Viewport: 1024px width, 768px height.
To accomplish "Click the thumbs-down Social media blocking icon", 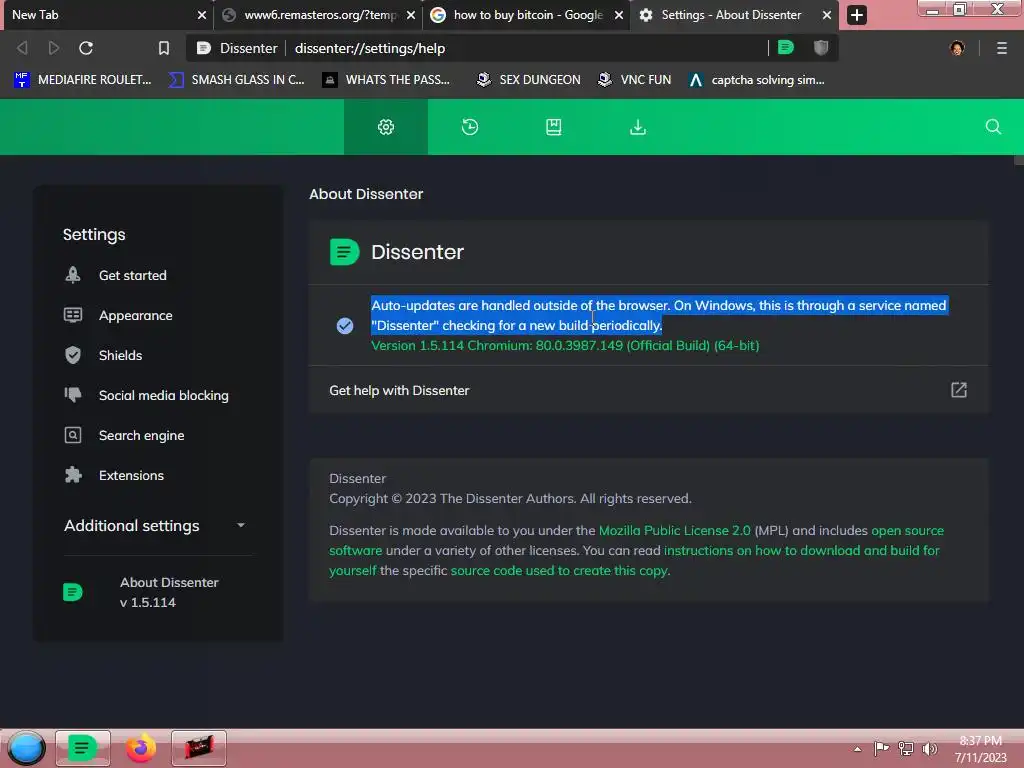I will click(72, 394).
